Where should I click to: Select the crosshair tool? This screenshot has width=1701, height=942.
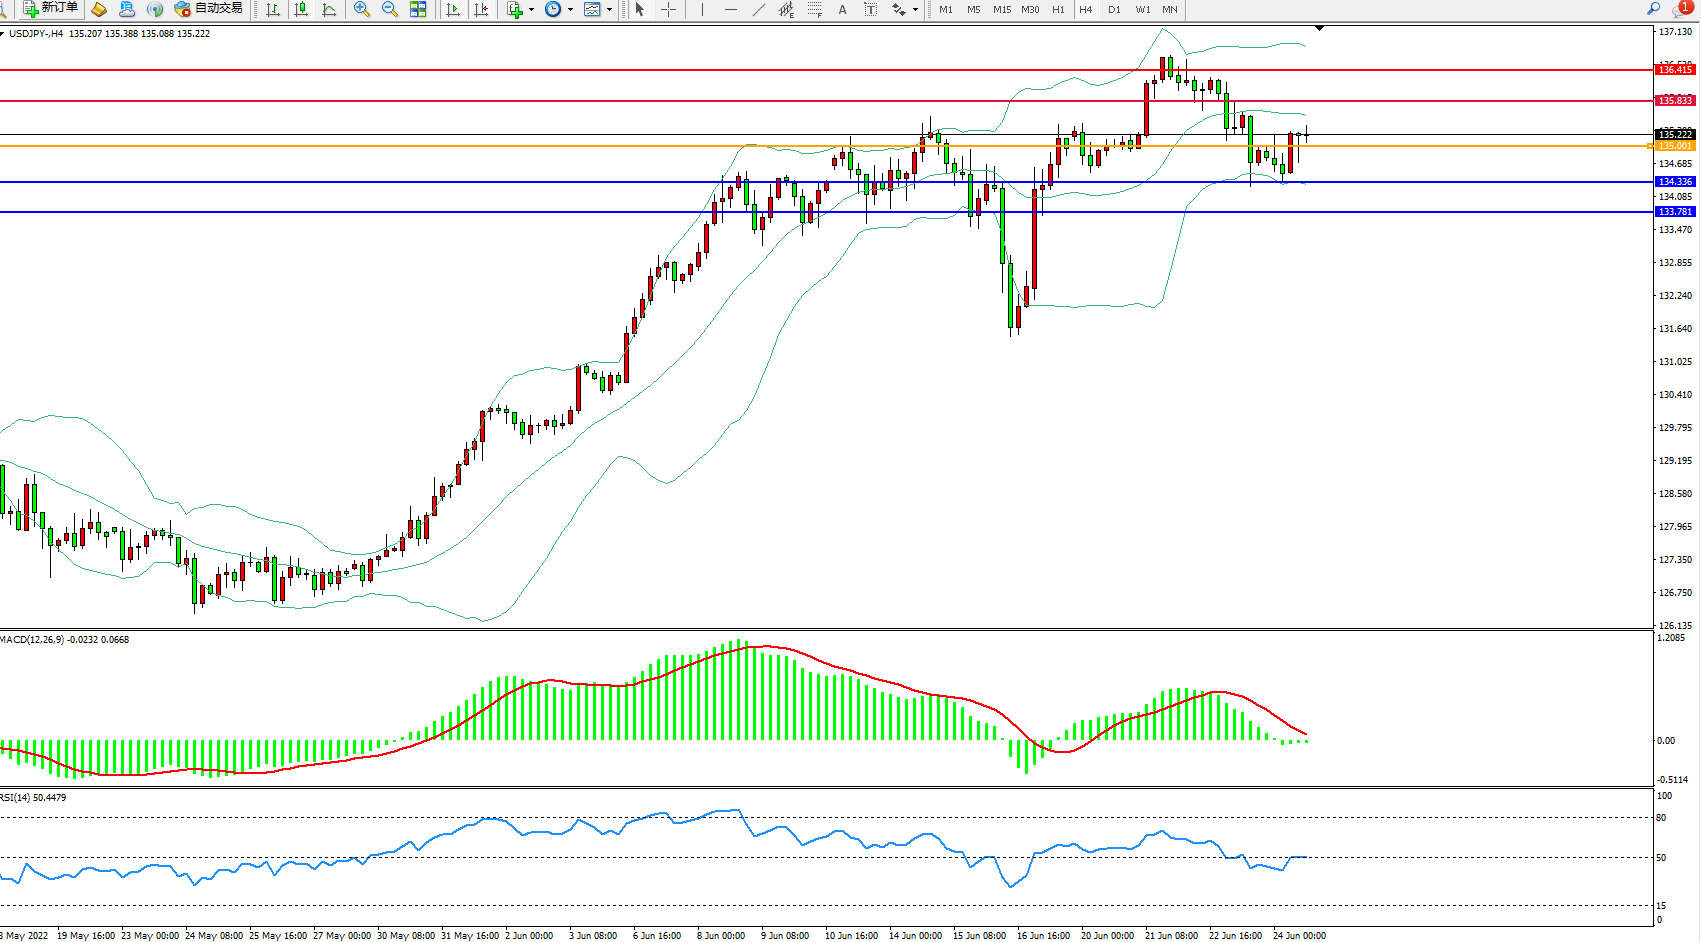pos(668,9)
